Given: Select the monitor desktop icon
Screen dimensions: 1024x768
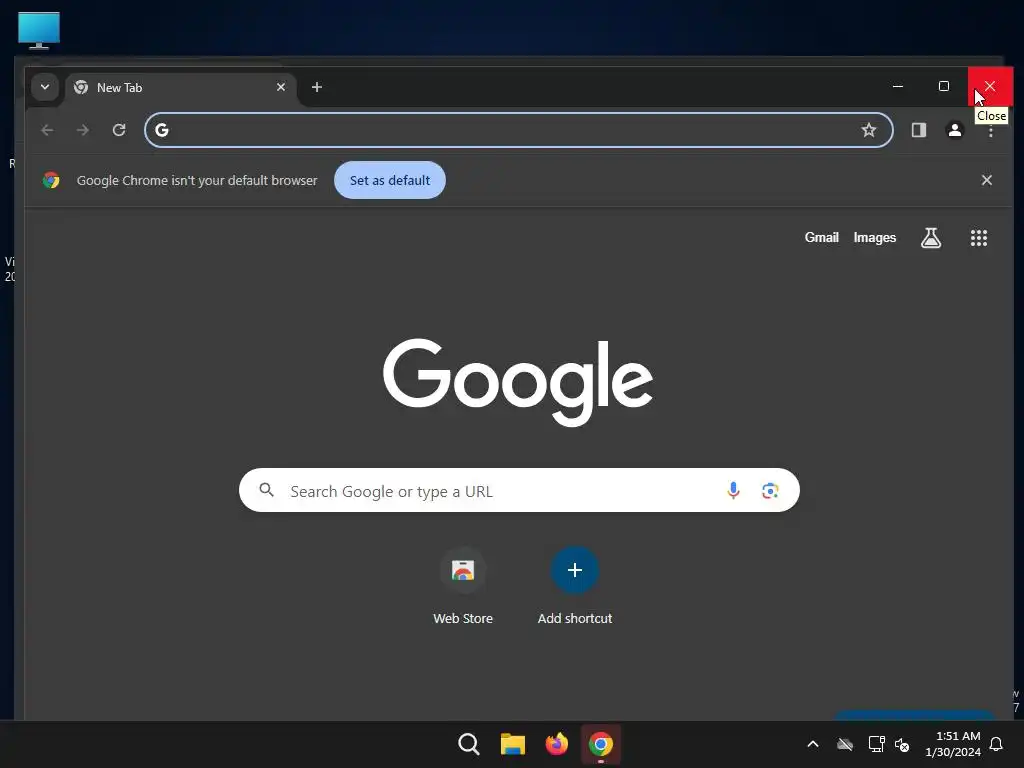Looking at the screenshot, I should coord(39,31).
